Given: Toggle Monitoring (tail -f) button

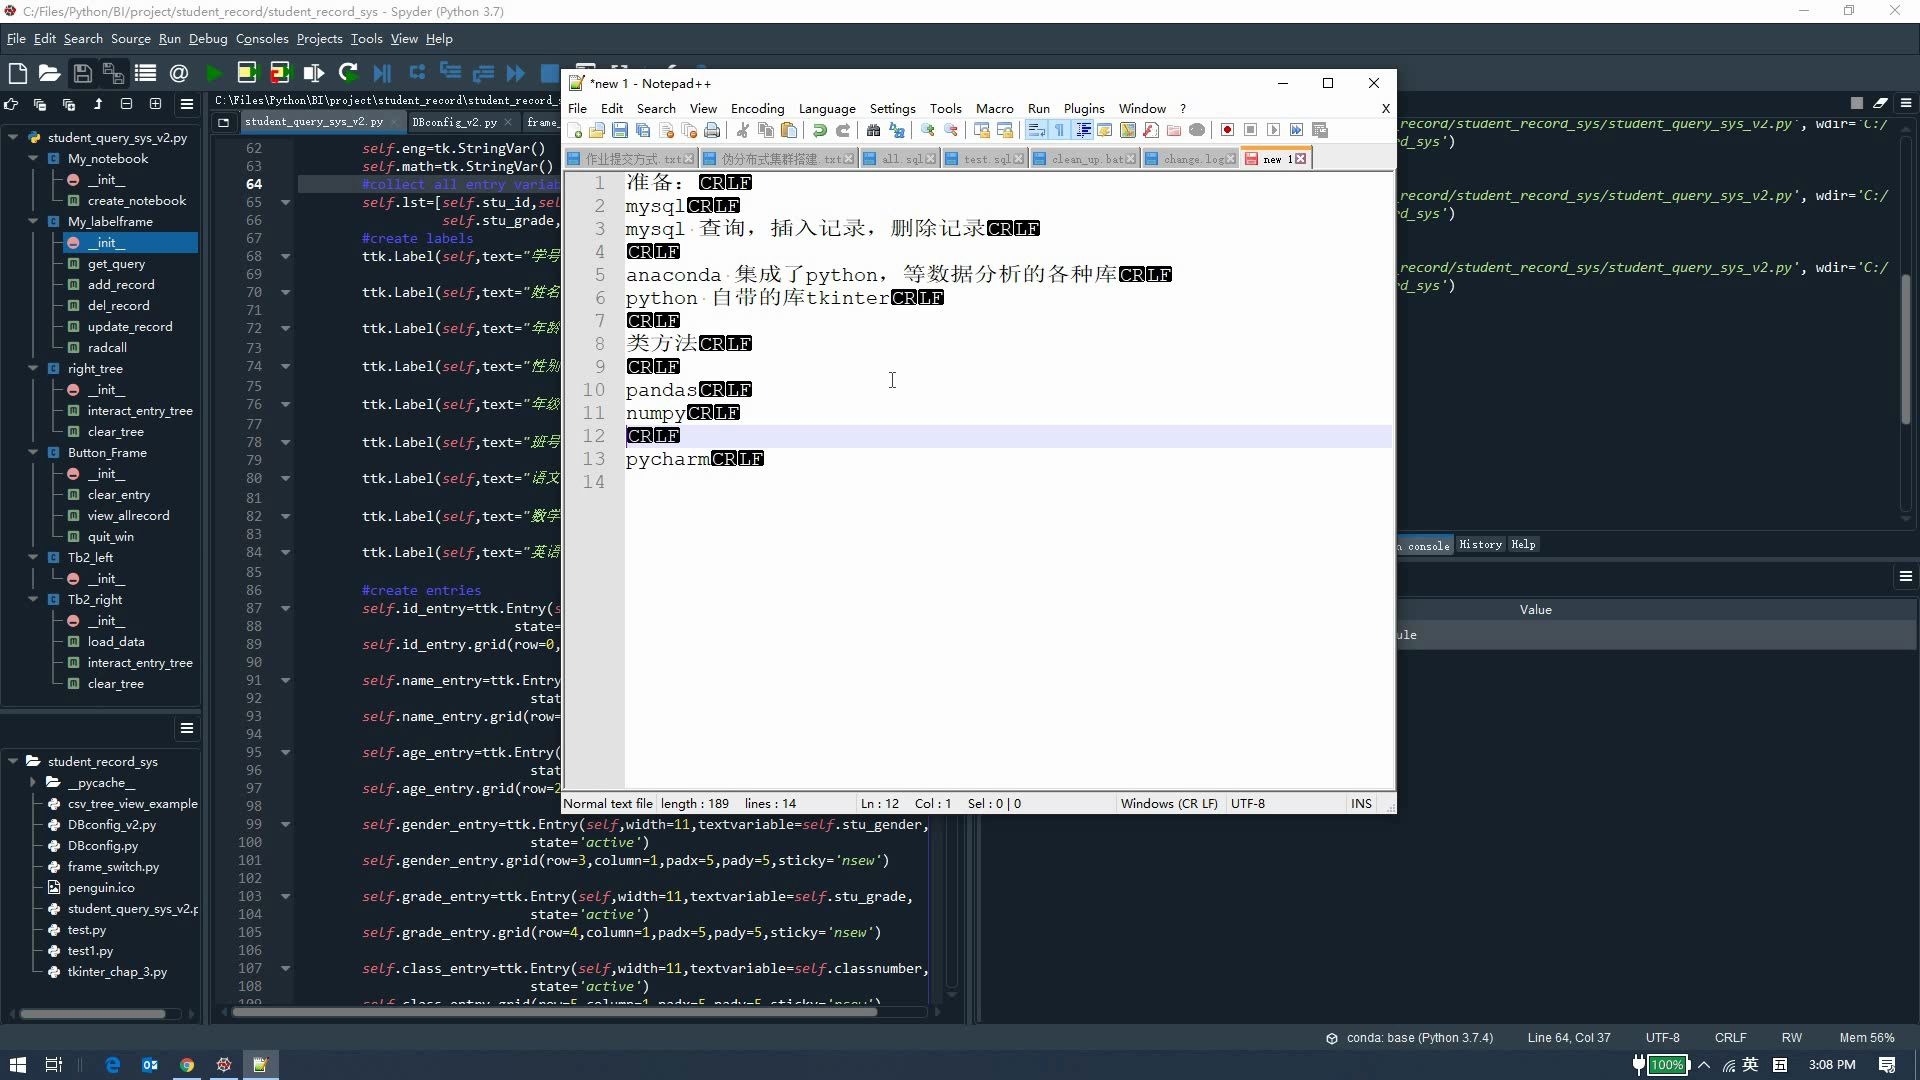Looking at the screenshot, I should [1197, 131].
